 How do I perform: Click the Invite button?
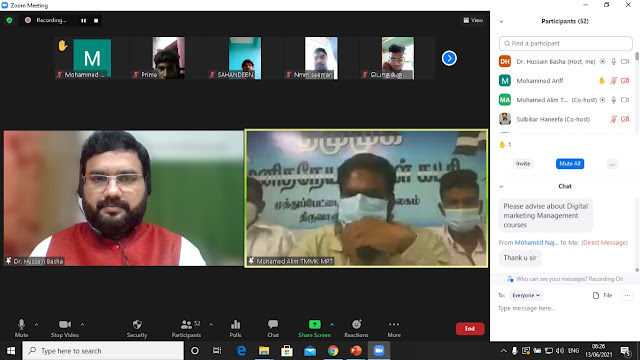point(523,164)
